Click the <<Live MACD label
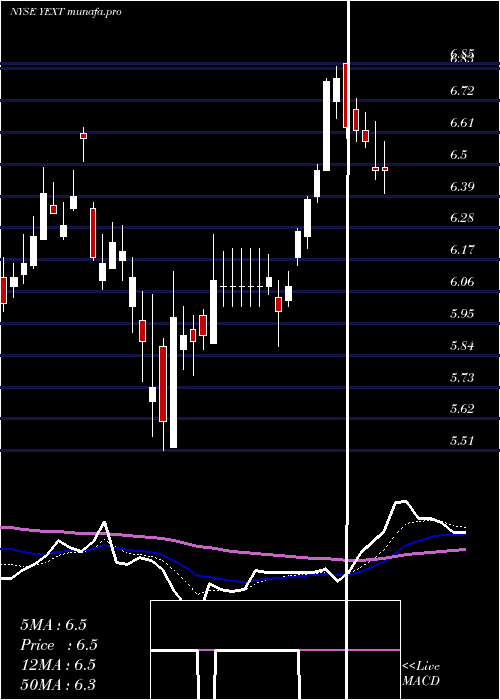 (x=421, y=673)
